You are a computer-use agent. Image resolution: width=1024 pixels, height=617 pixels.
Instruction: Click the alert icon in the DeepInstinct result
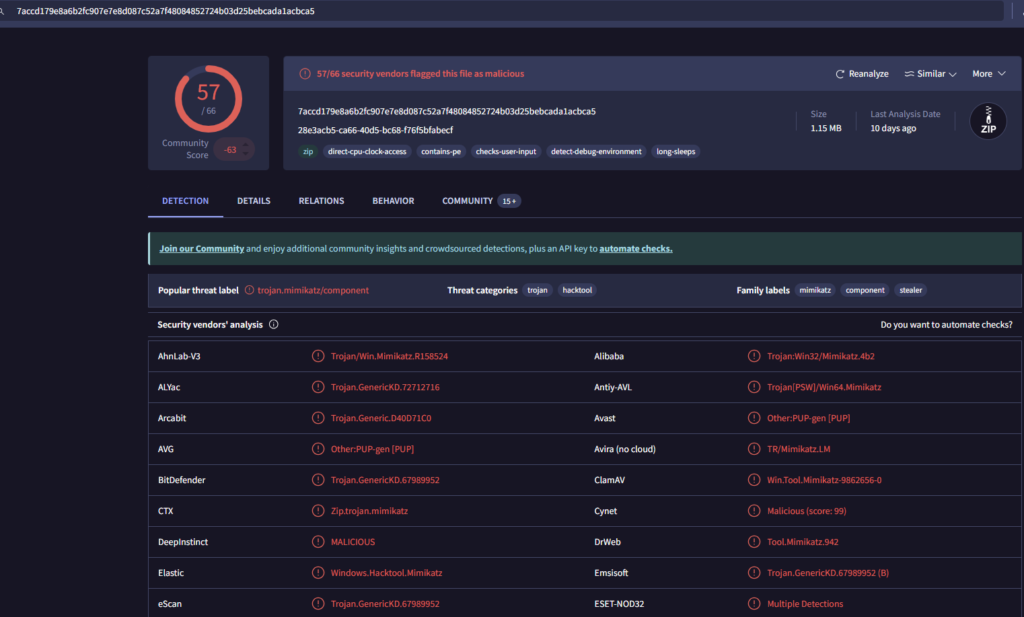click(318, 542)
